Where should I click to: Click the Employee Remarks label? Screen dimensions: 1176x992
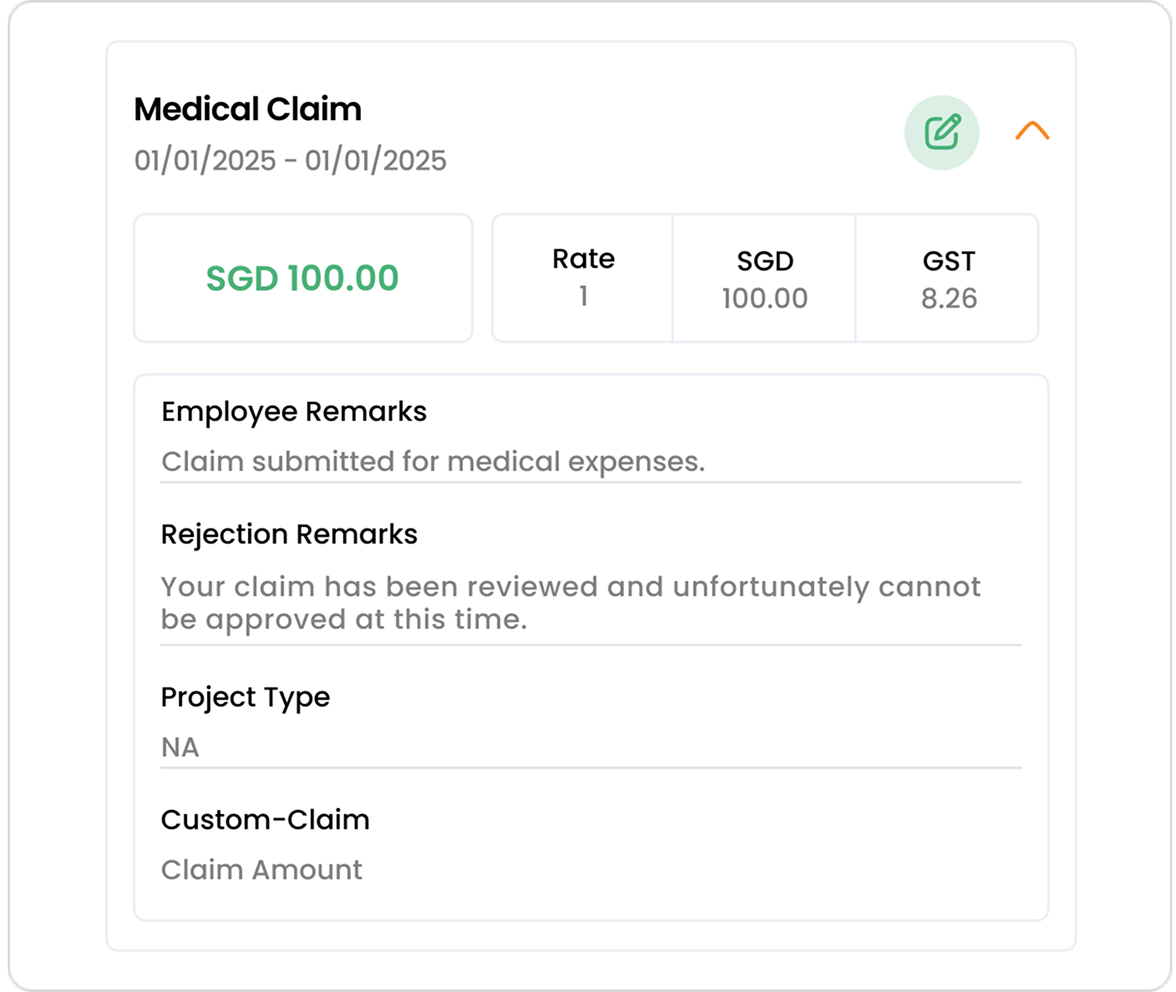[294, 412]
